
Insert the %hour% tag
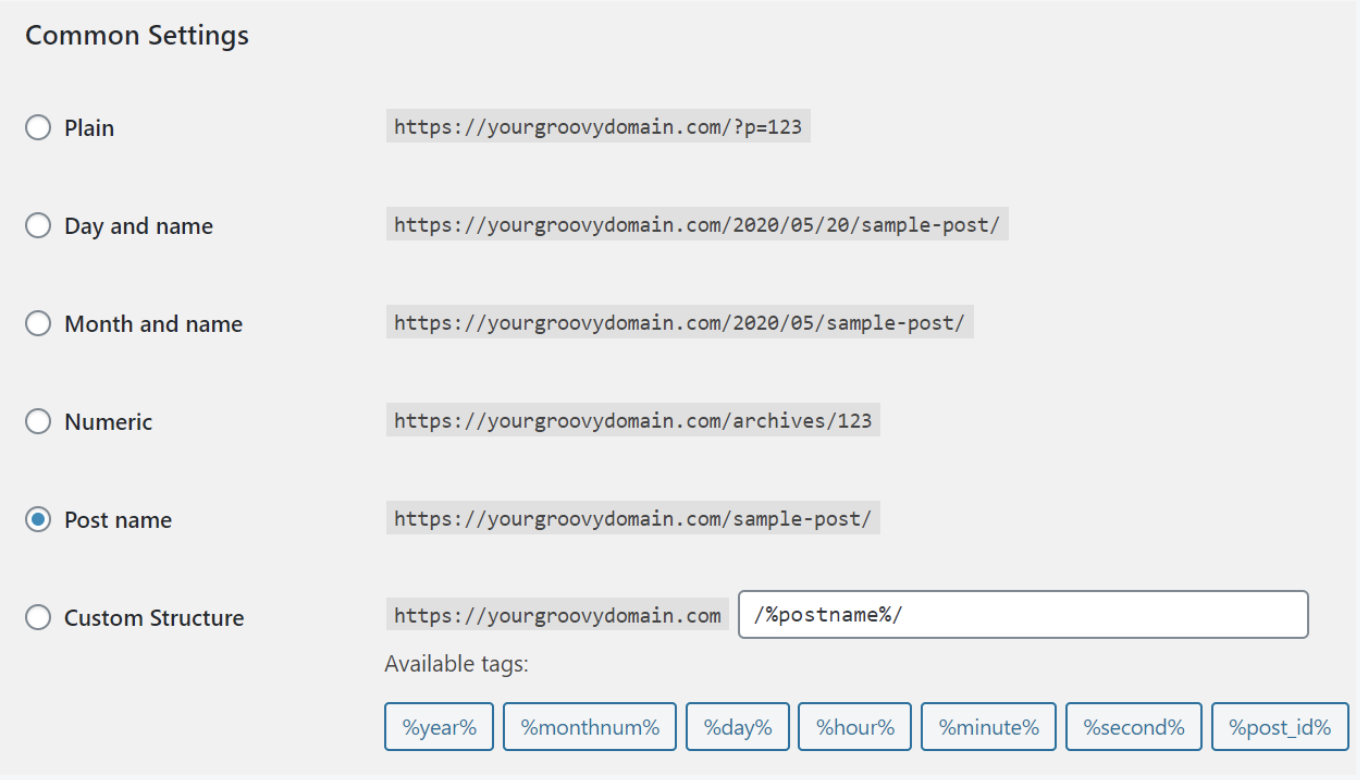(855, 727)
